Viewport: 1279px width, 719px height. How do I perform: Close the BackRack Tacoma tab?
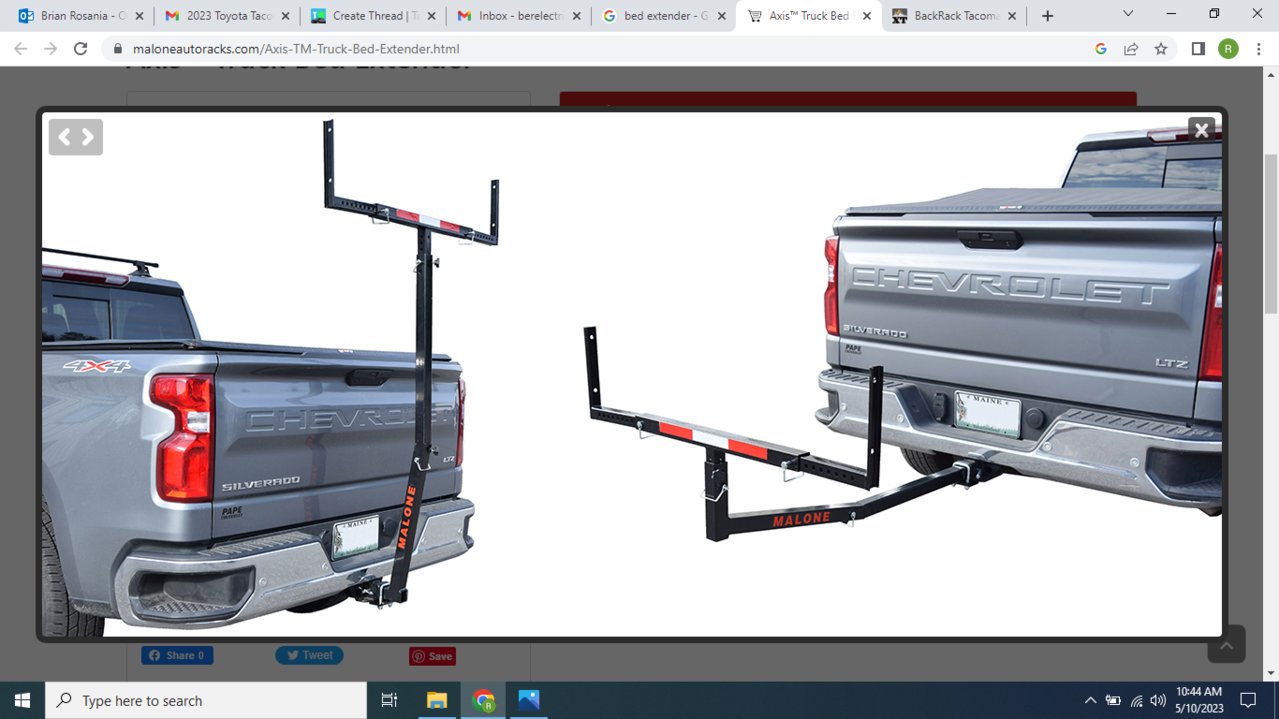(x=1013, y=16)
